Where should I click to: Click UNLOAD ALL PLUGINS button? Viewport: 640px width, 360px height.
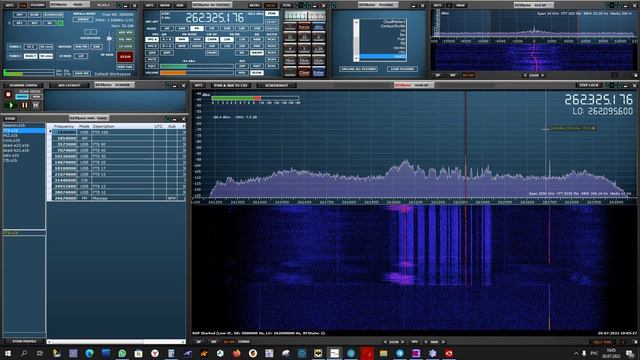pyautogui.click(x=358, y=69)
